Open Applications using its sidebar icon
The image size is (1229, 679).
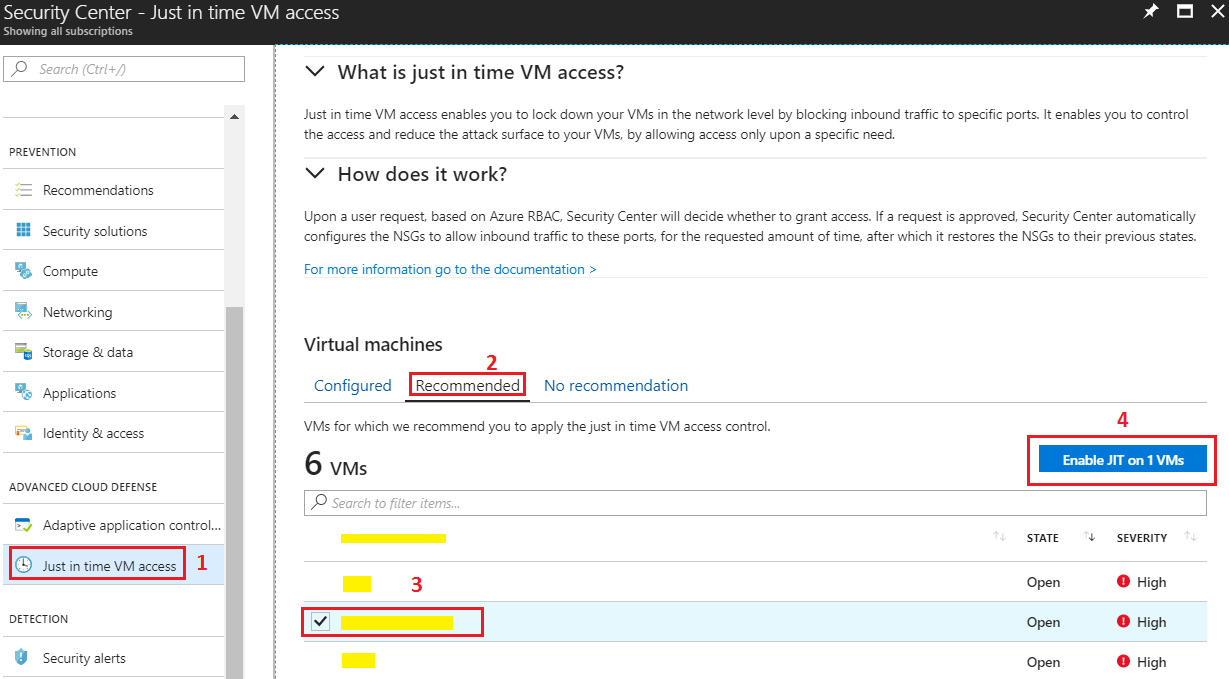pyautogui.click(x=24, y=393)
